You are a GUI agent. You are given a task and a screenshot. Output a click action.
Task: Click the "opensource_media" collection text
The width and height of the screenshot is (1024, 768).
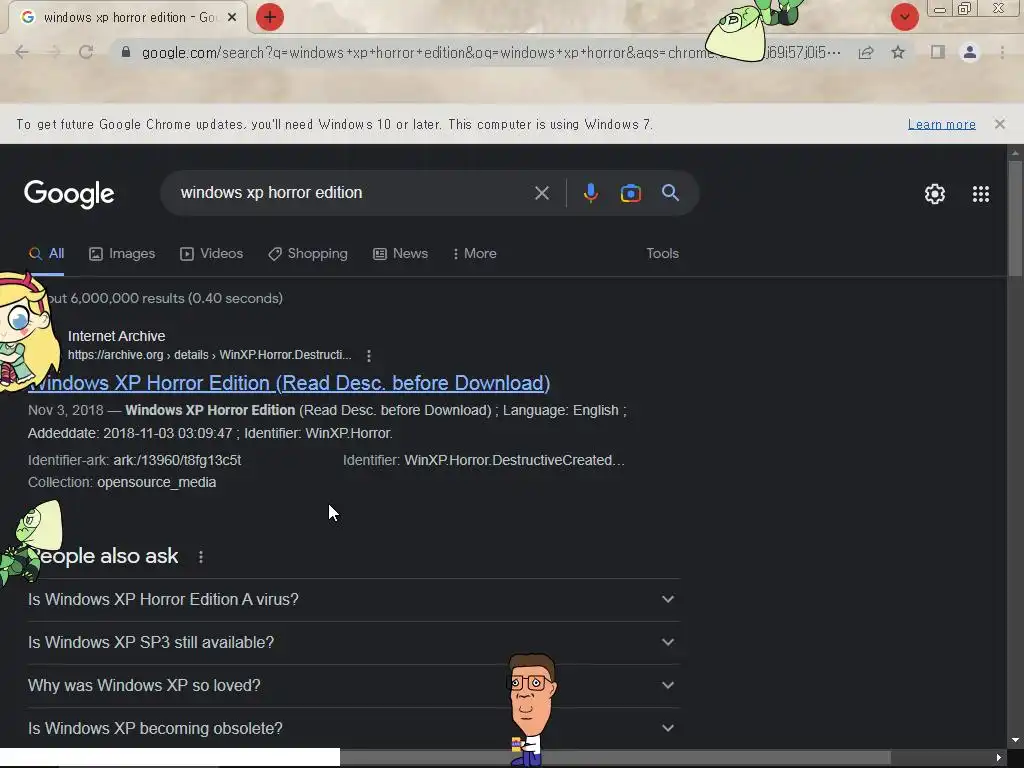click(156, 483)
